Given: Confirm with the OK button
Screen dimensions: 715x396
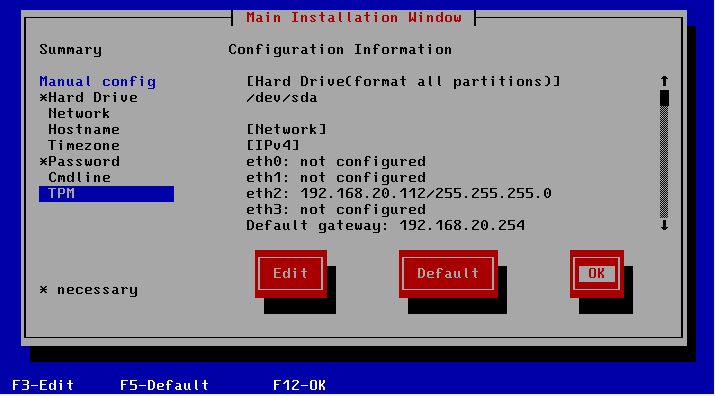Looking at the screenshot, I should click(x=596, y=273).
